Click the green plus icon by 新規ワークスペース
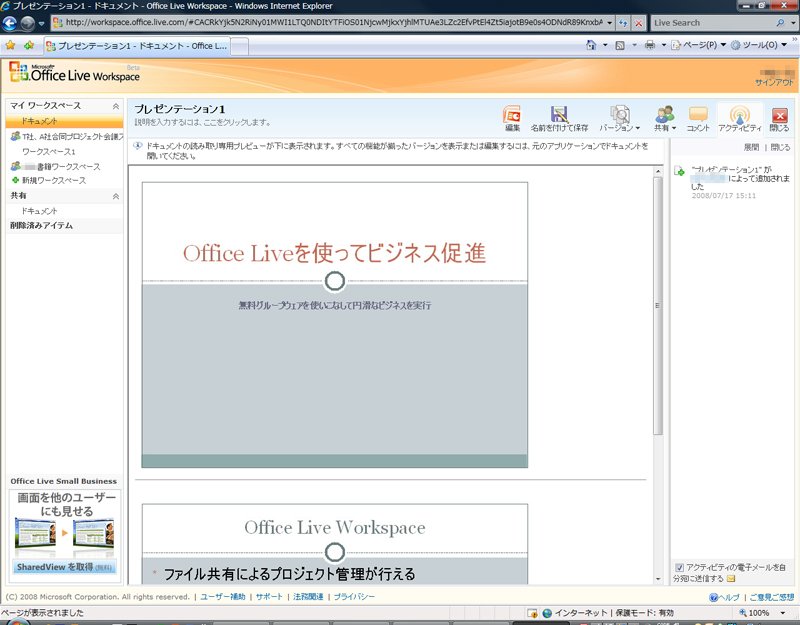Image resolution: width=800 pixels, height=625 pixels. 15,180
